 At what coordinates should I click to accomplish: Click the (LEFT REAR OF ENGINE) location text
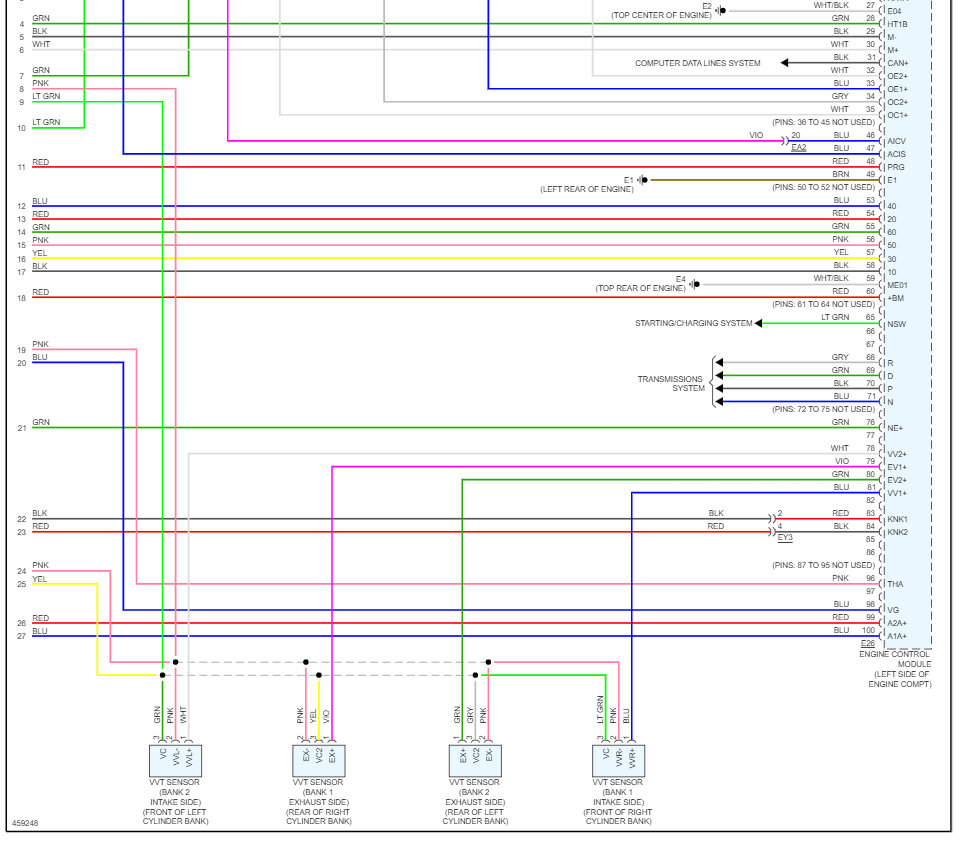586,189
